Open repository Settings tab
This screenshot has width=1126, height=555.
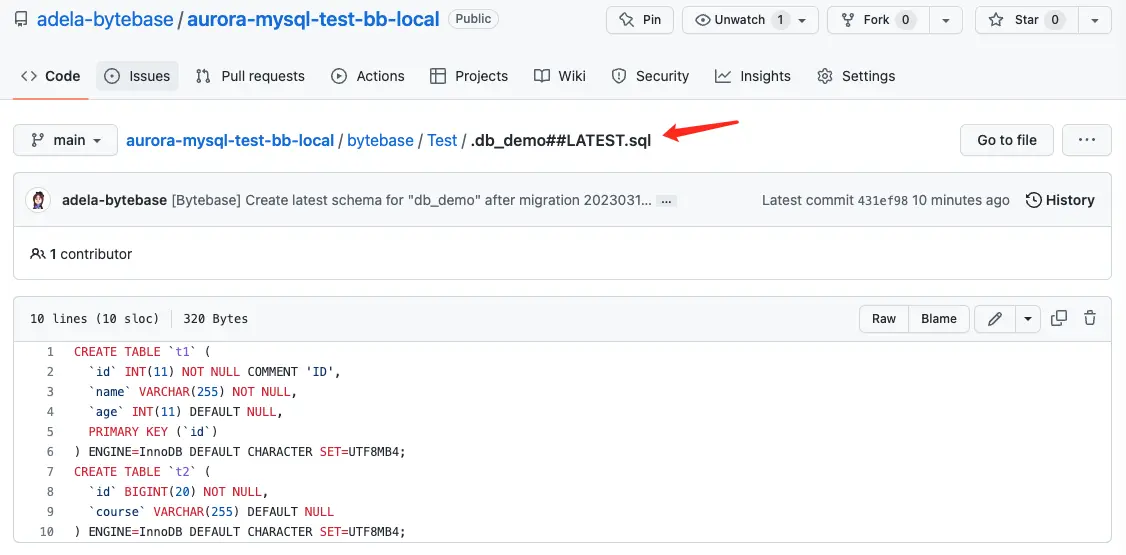pyautogui.click(x=856, y=76)
